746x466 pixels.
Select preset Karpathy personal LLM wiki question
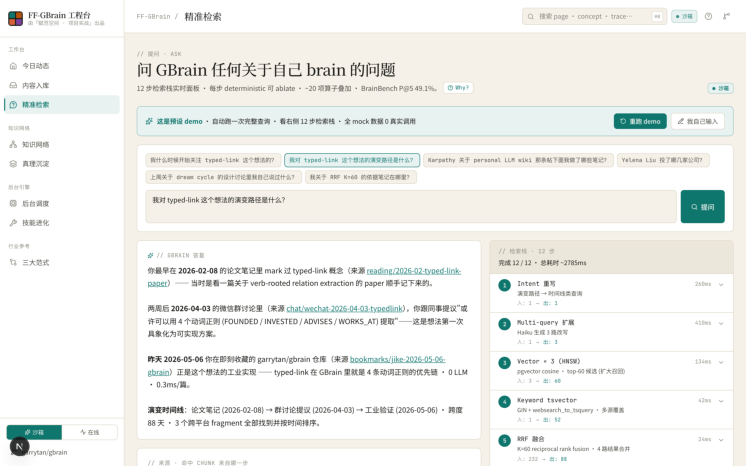coord(518,160)
